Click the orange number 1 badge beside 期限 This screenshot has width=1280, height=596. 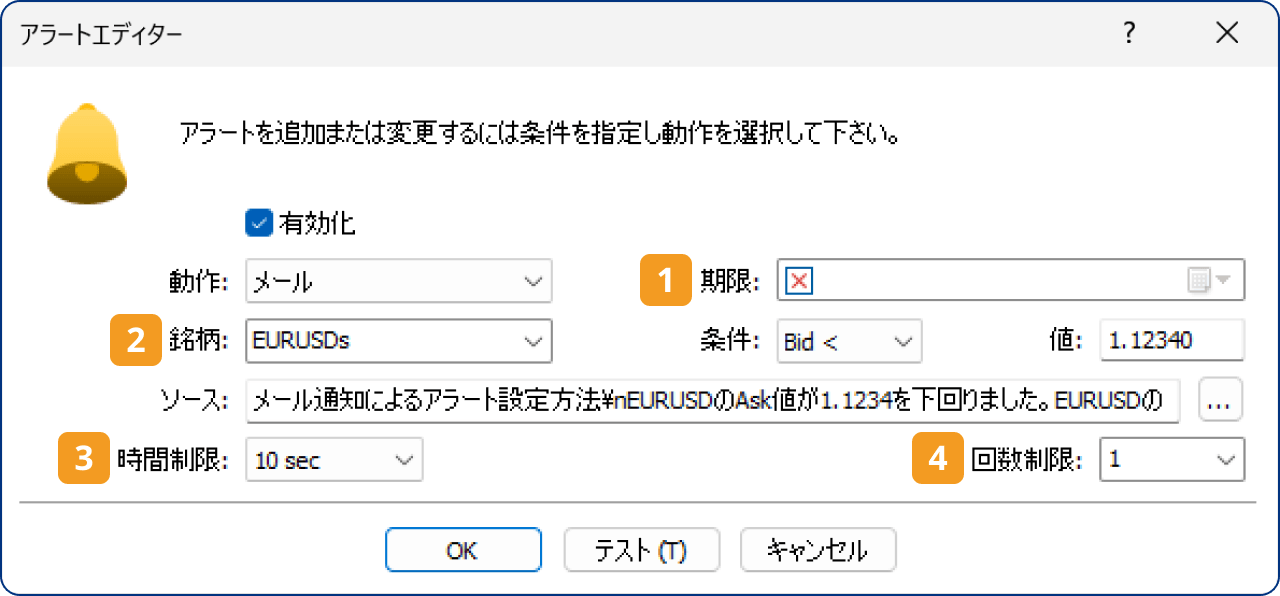click(x=664, y=281)
